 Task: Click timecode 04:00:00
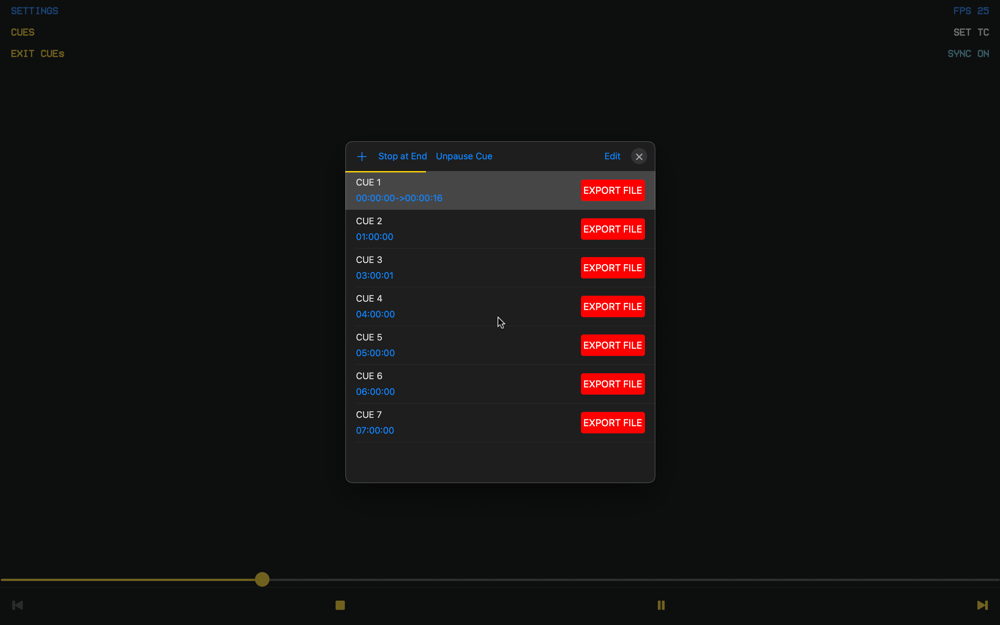click(x=375, y=314)
